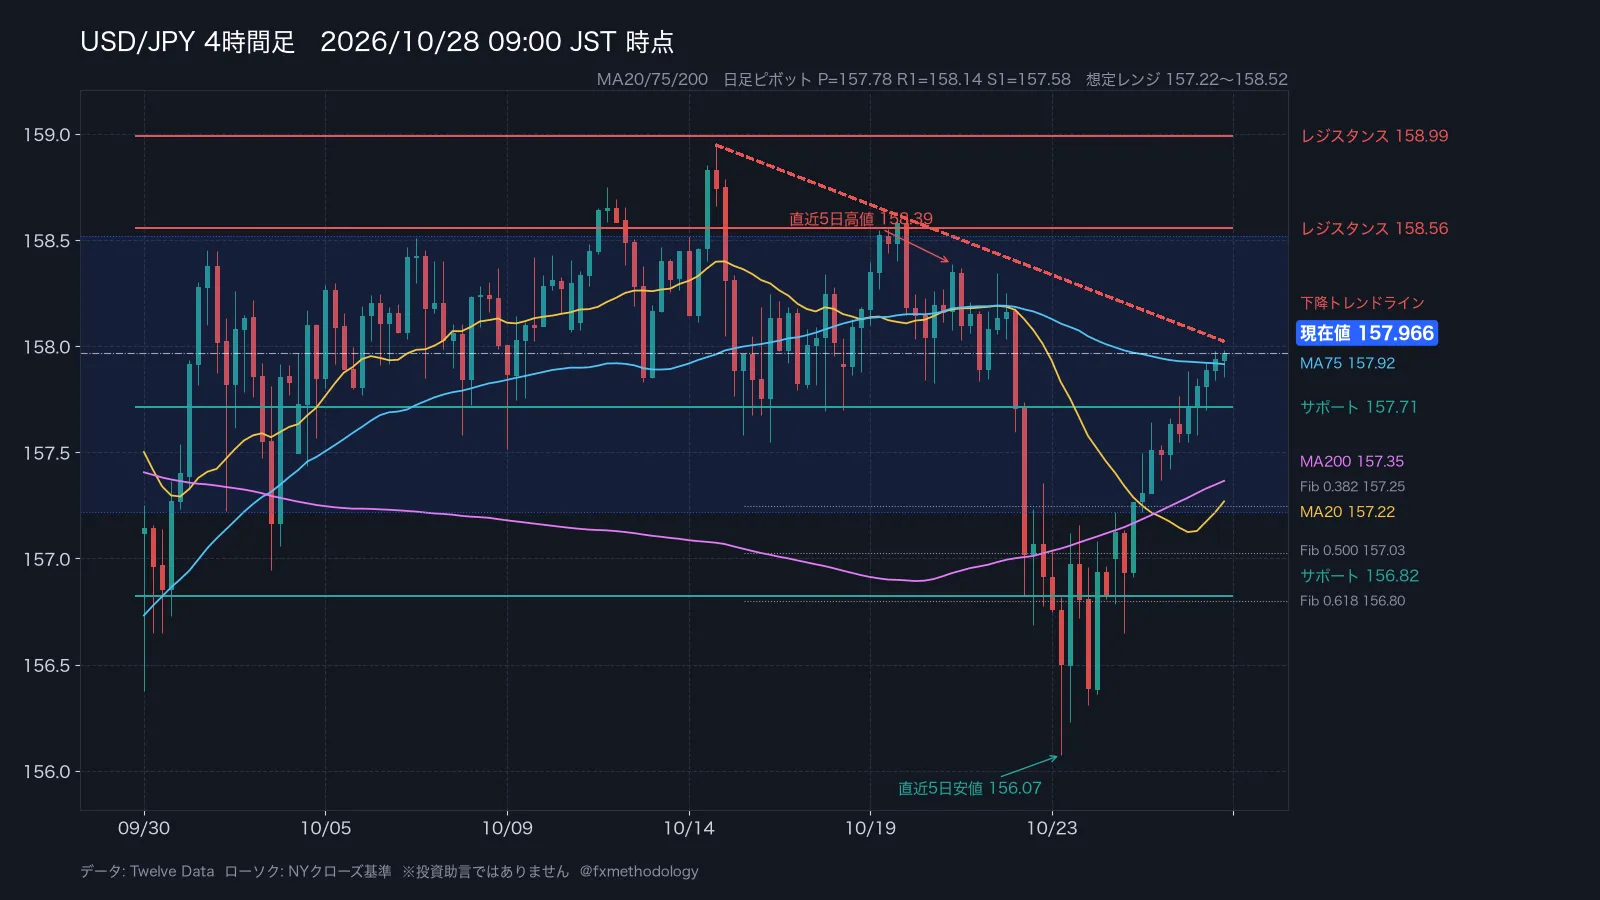This screenshot has height=900, width=1600.
Task: Select the レジスタンス 158.56 label
Action: pyautogui.click(x=1374, y=228)
